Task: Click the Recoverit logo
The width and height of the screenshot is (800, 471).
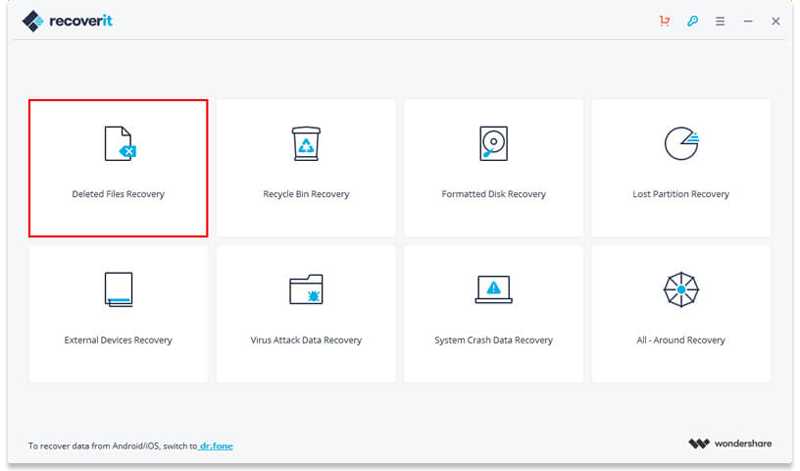Action: tap(67, 21)
